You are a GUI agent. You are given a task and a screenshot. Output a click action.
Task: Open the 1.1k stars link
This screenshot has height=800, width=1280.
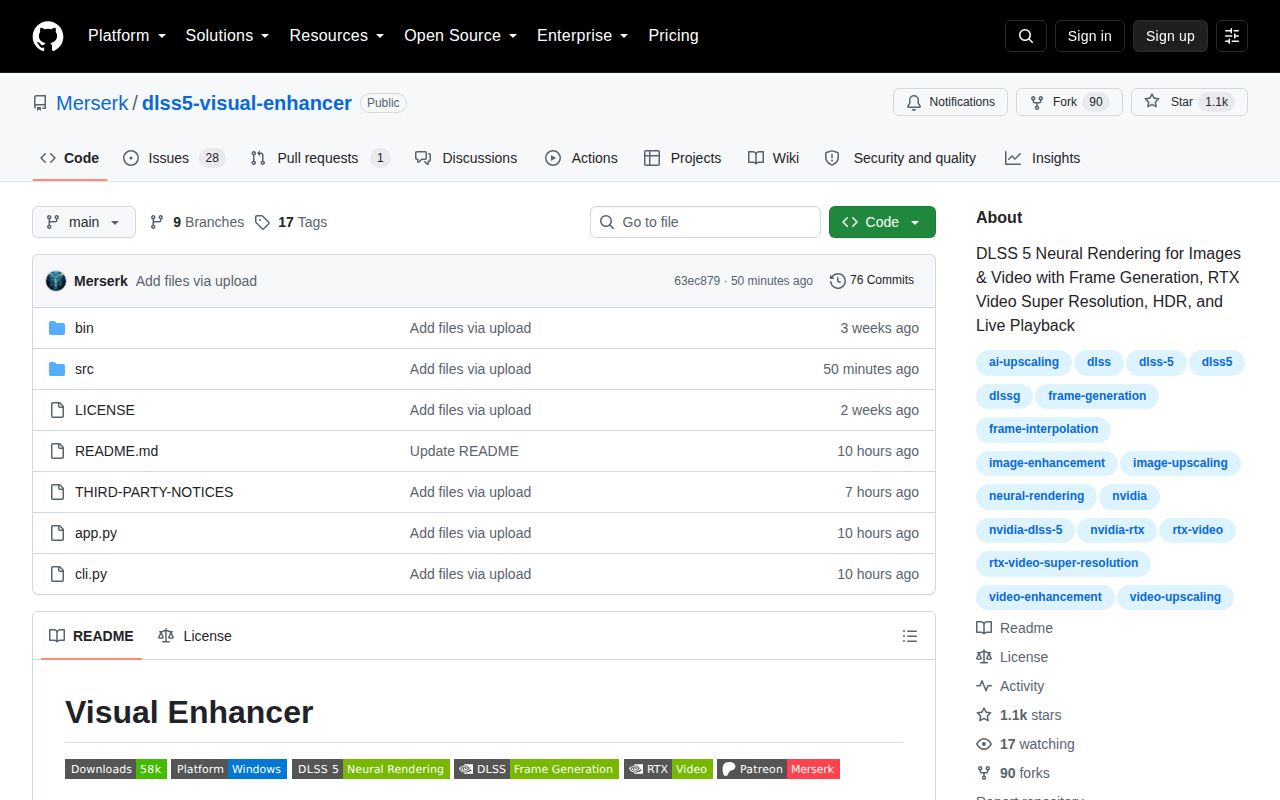pyautogui.click(x=1019, y=715)
